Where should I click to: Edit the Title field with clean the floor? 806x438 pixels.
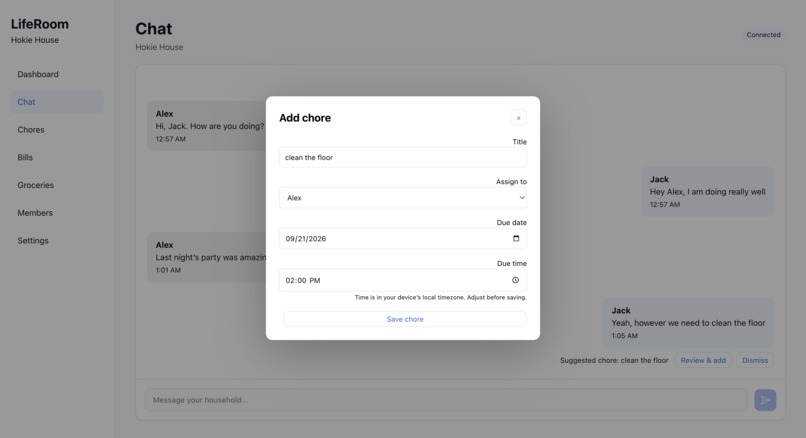(x=402, y=158)
